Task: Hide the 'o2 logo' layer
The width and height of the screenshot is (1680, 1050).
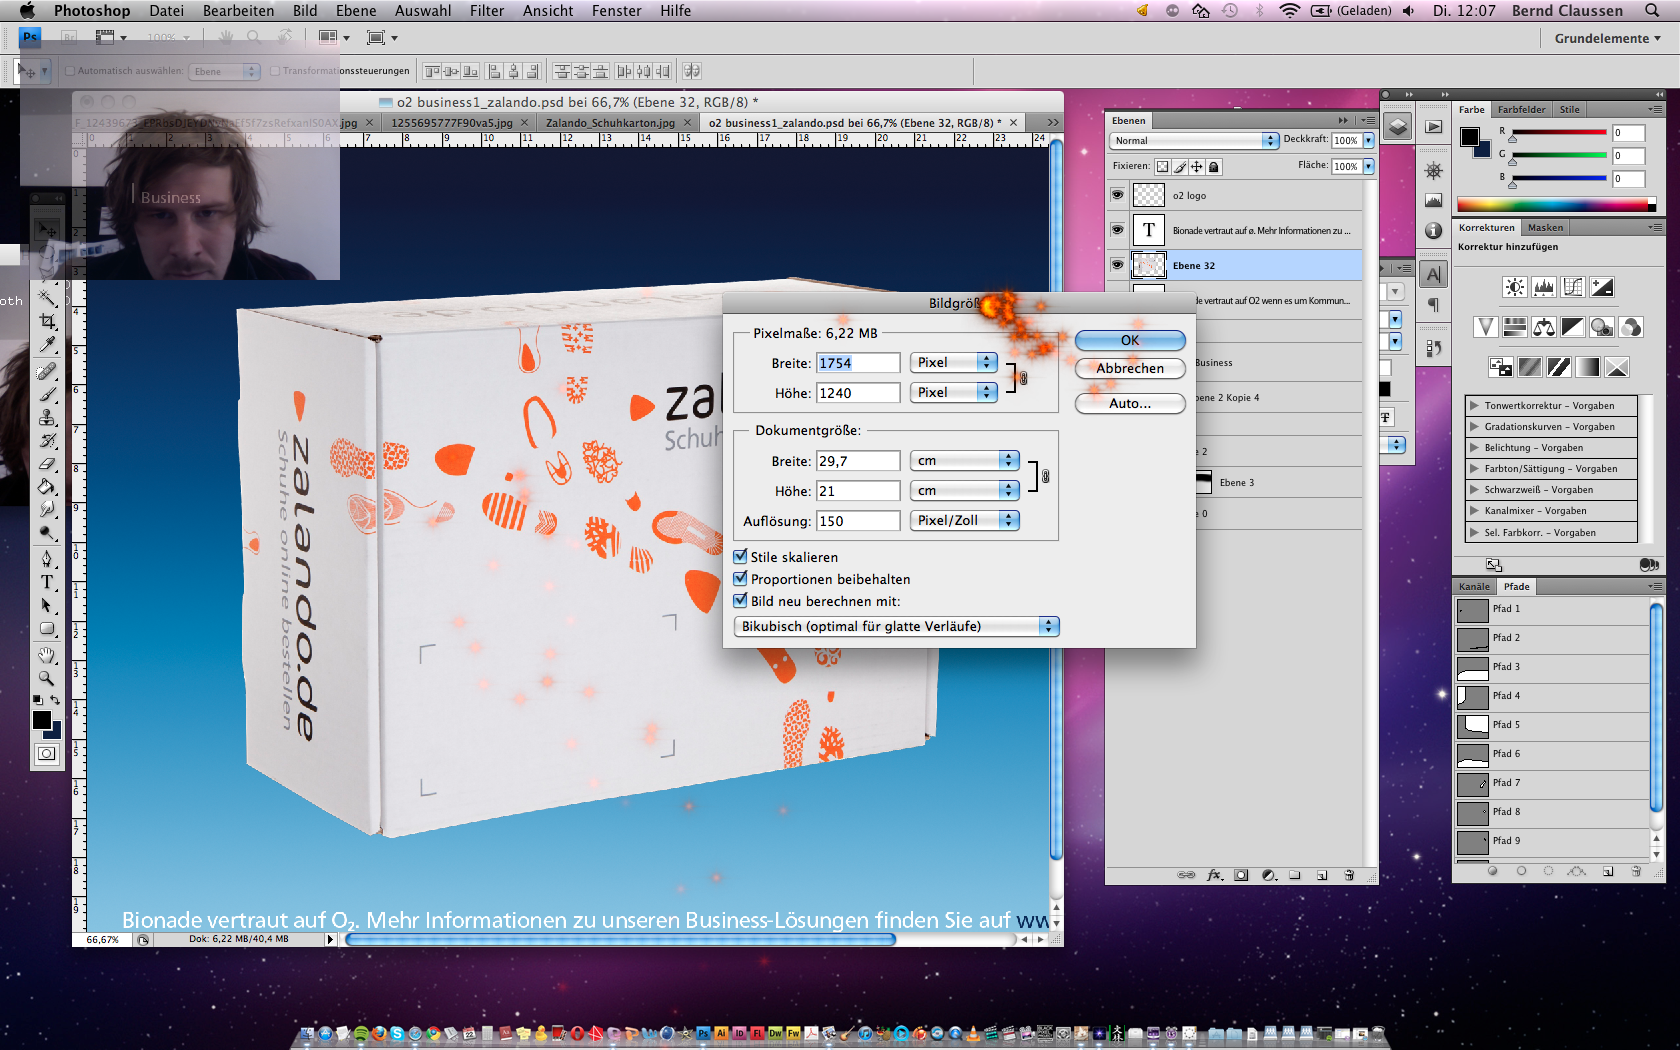Action: 1117,195
